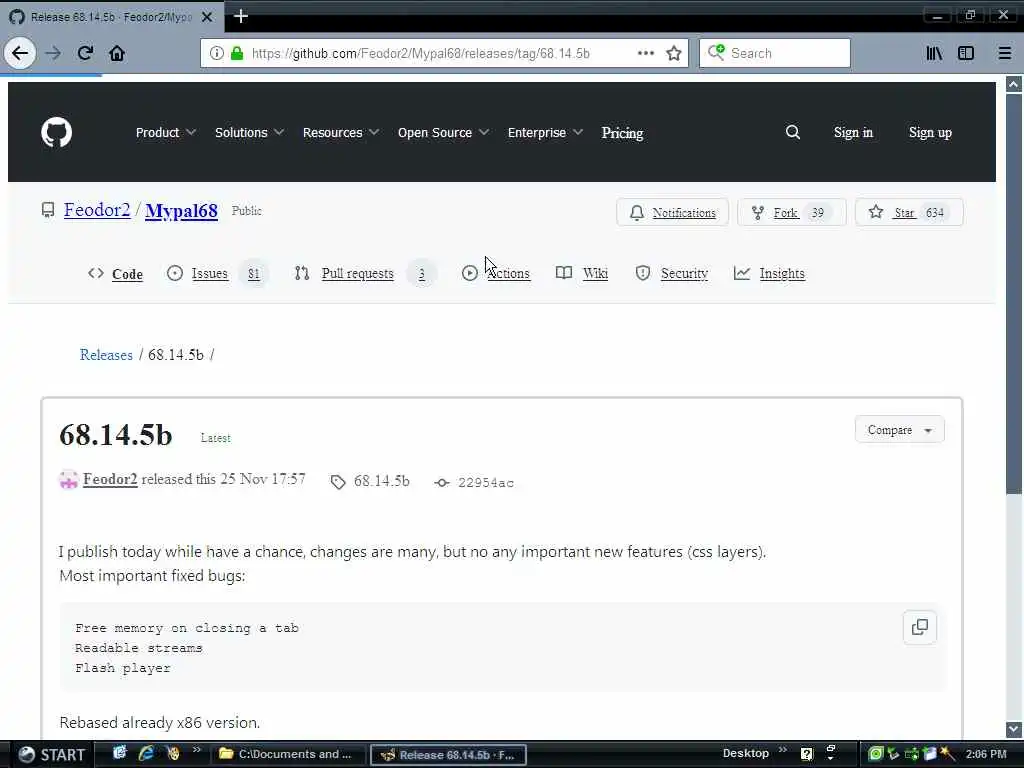Click the system clock 2:06 PM
Screen dimensions: 1024x768
pos(986,754)
